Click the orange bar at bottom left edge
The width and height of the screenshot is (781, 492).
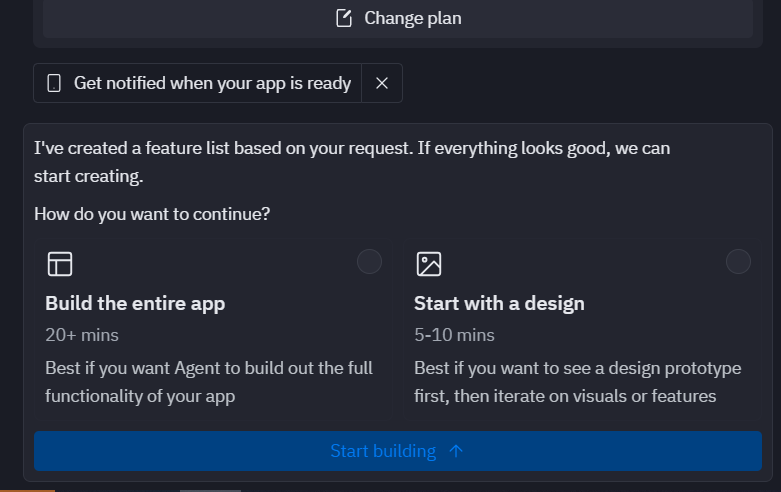point(27,491)
